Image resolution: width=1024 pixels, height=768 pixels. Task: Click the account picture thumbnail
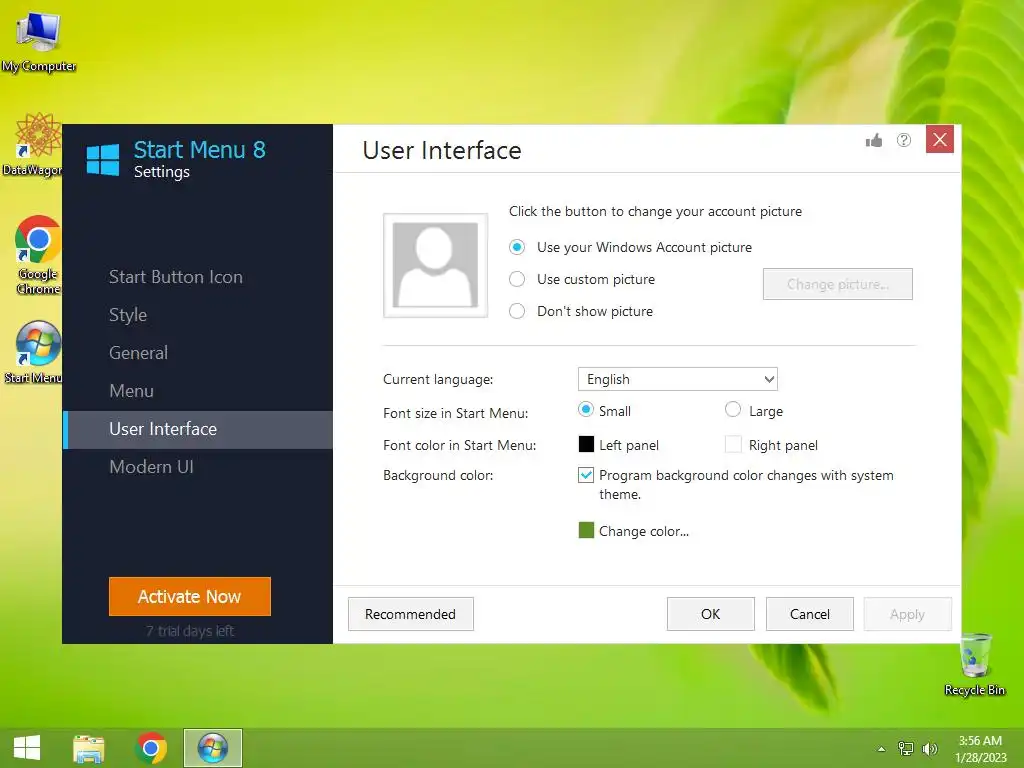coord(436,265)
